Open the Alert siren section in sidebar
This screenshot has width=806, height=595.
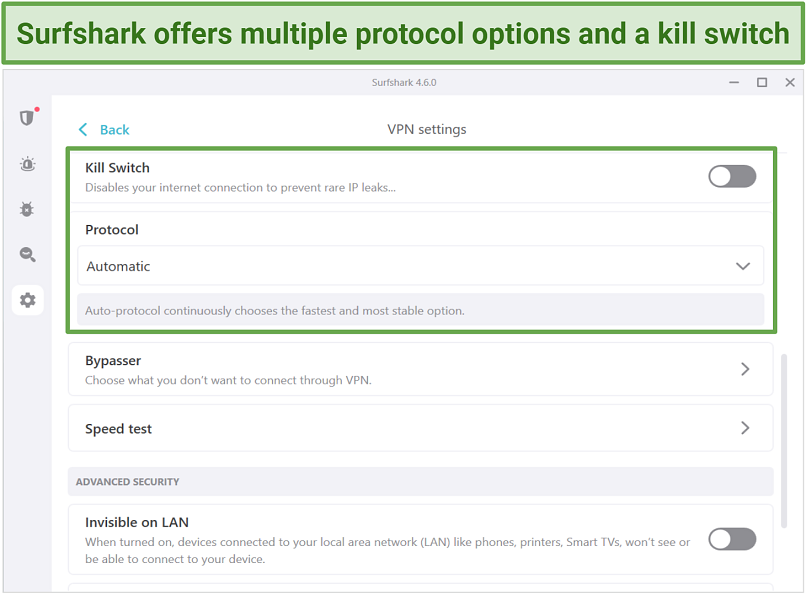coord(27,164)
